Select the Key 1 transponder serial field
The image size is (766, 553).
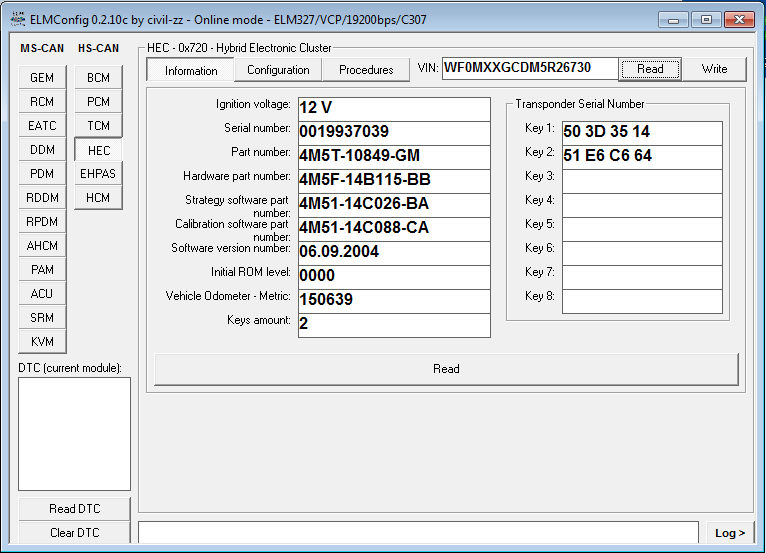click(x=641, y=132)
